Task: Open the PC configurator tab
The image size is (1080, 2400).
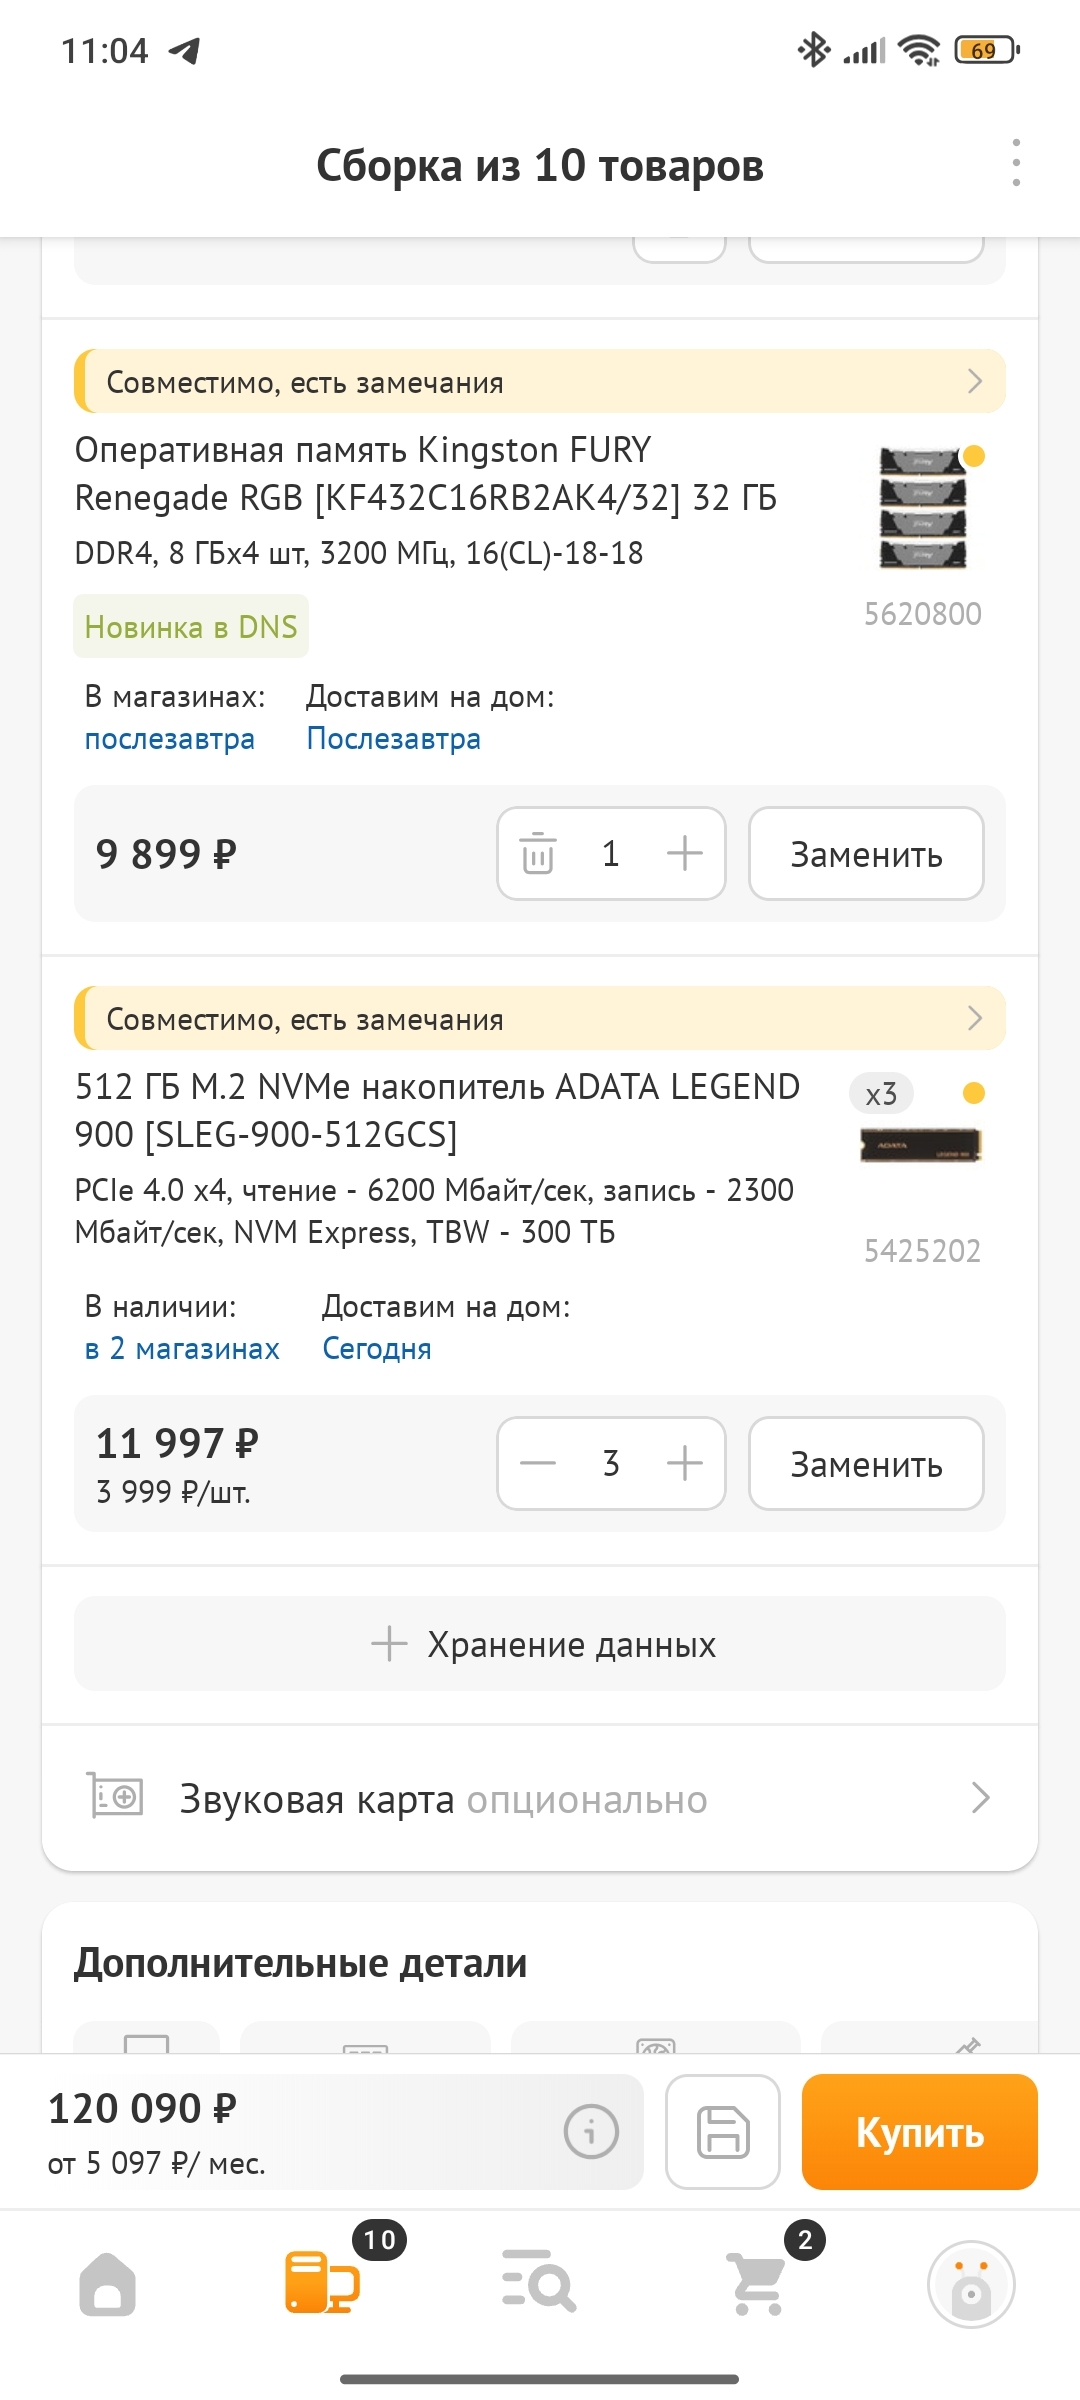Action: (x=322, y=2283)
